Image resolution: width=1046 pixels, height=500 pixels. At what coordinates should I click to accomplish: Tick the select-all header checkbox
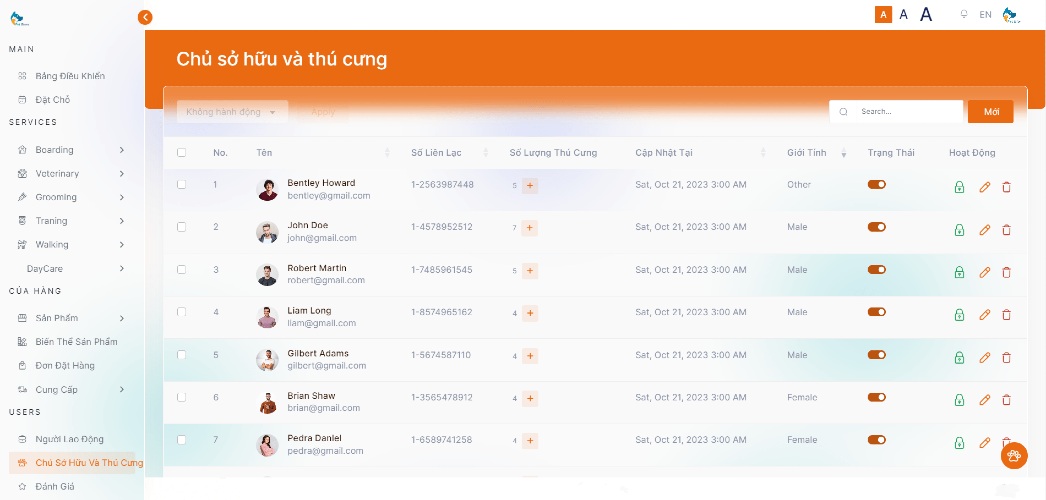coord(181,153)
